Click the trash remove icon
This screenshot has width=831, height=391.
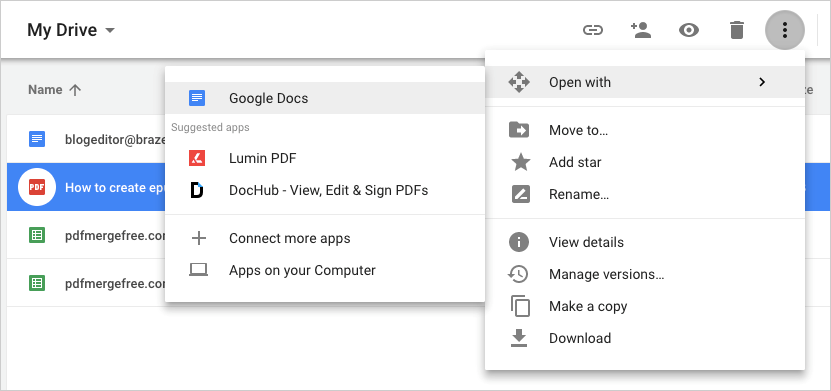point(737,30)
